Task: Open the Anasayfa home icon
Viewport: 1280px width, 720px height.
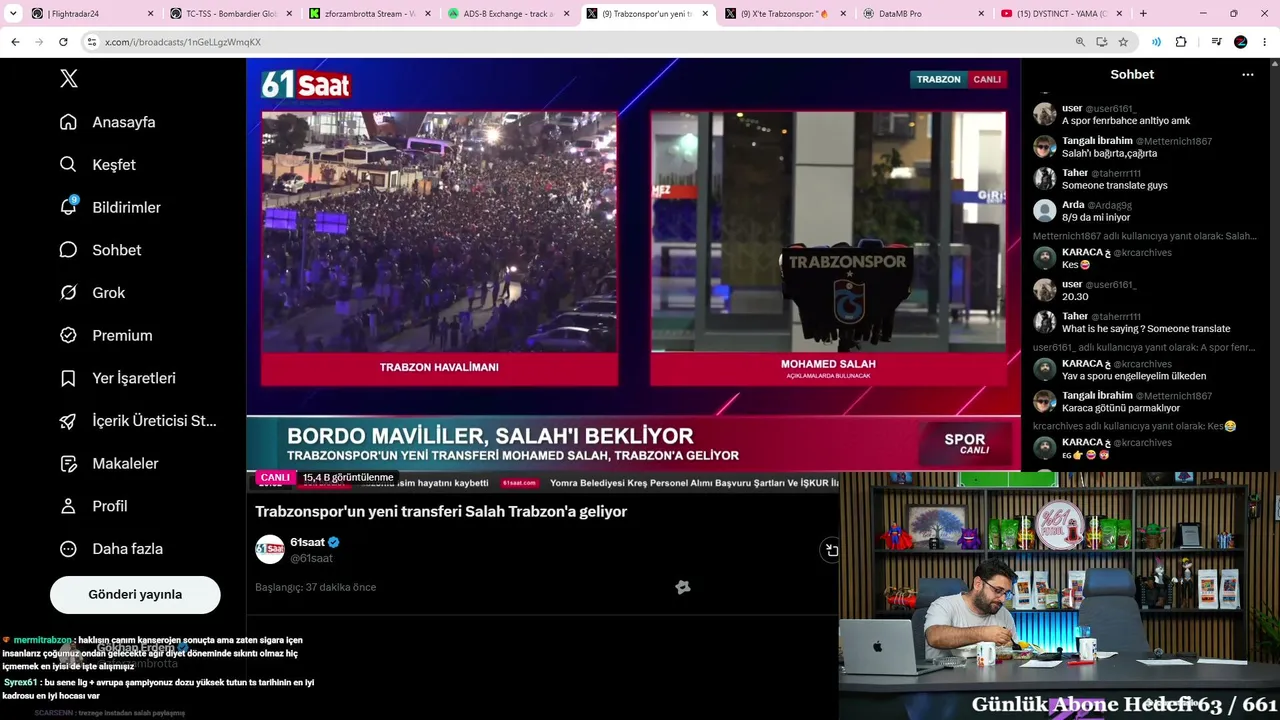Action: pyautogui.click(x=68, y=122)
